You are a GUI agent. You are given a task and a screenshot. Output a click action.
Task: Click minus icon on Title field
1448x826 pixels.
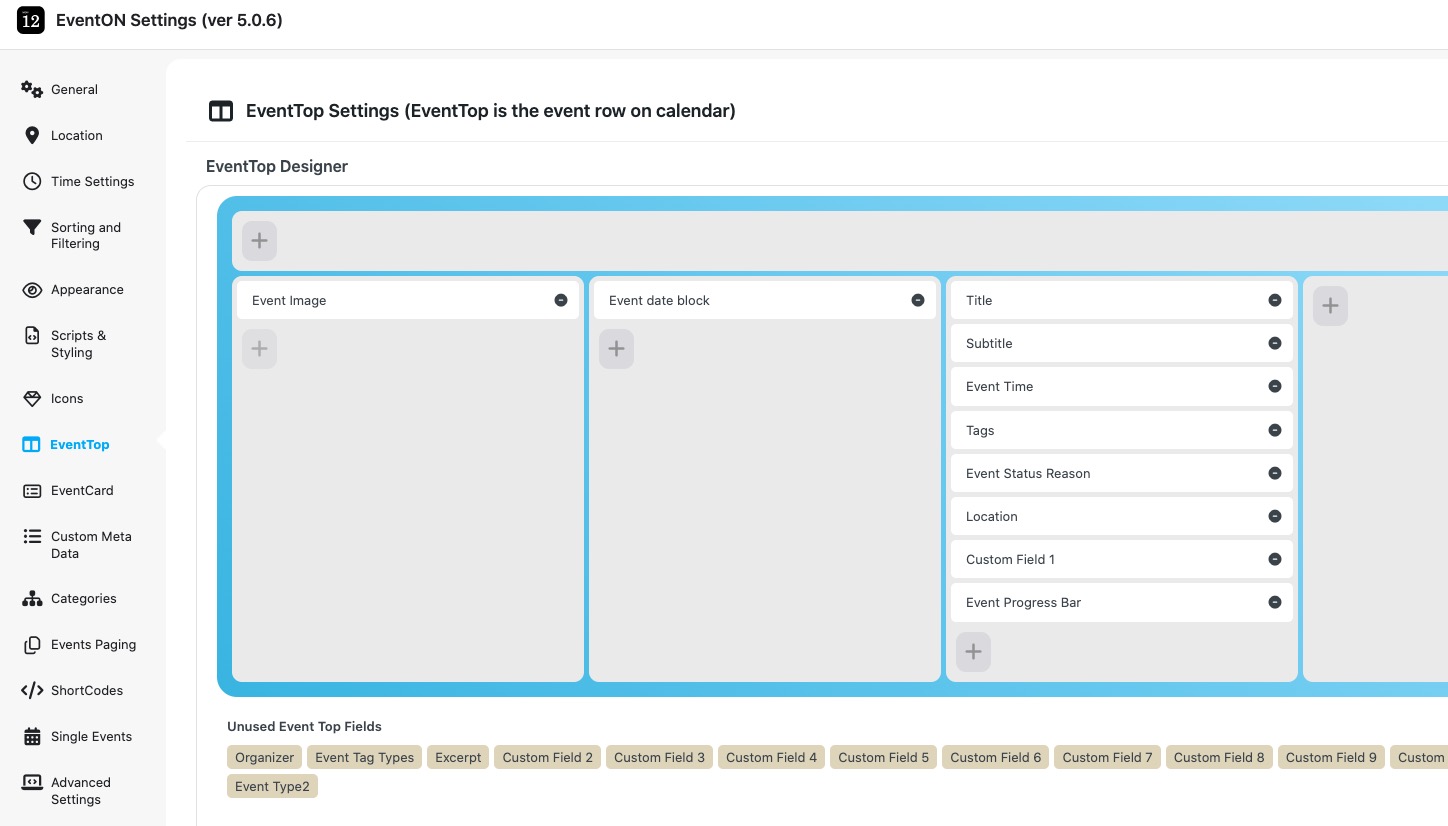(1275, 300)
